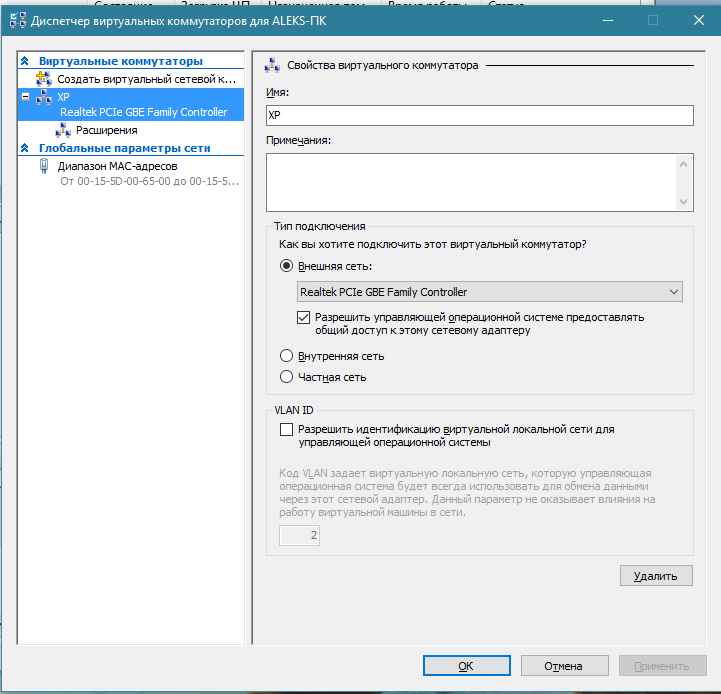Click Realtek PCIe GBE Family Controller subtitle in tree
The width and height of the screenshot is (721, 694).
click(x=143, y=112)
